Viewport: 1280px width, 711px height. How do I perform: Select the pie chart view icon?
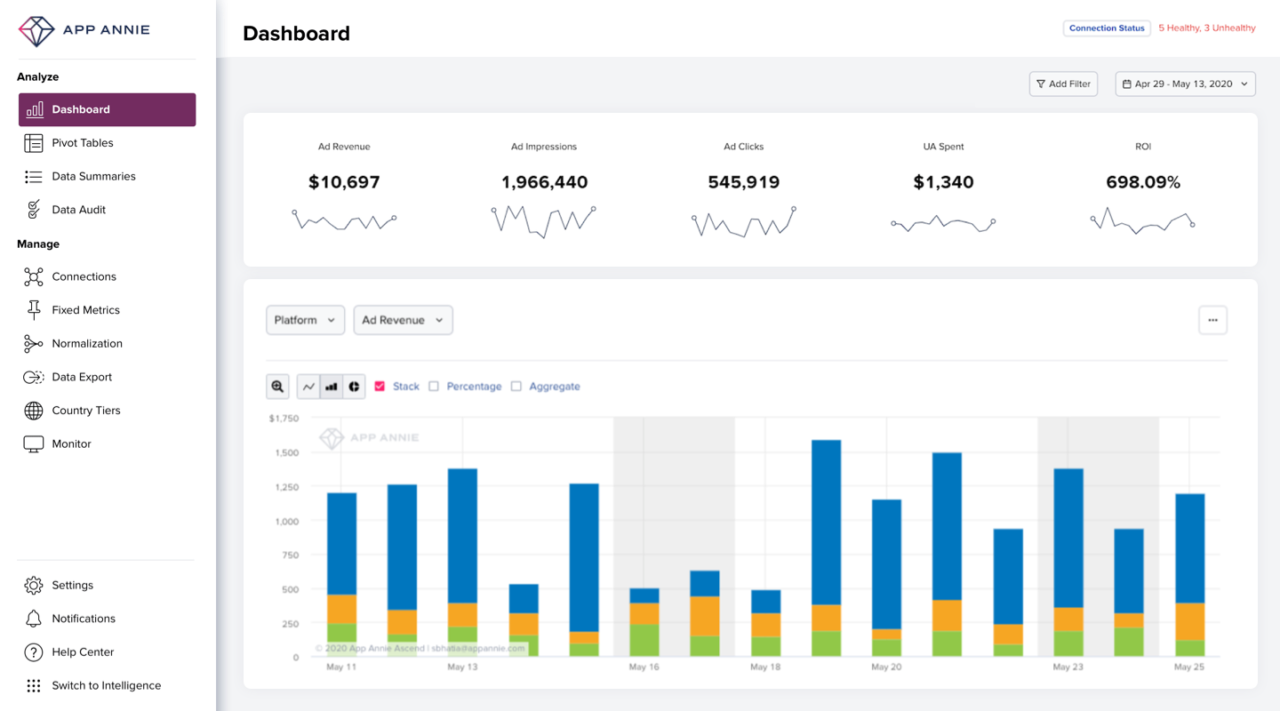354,387
